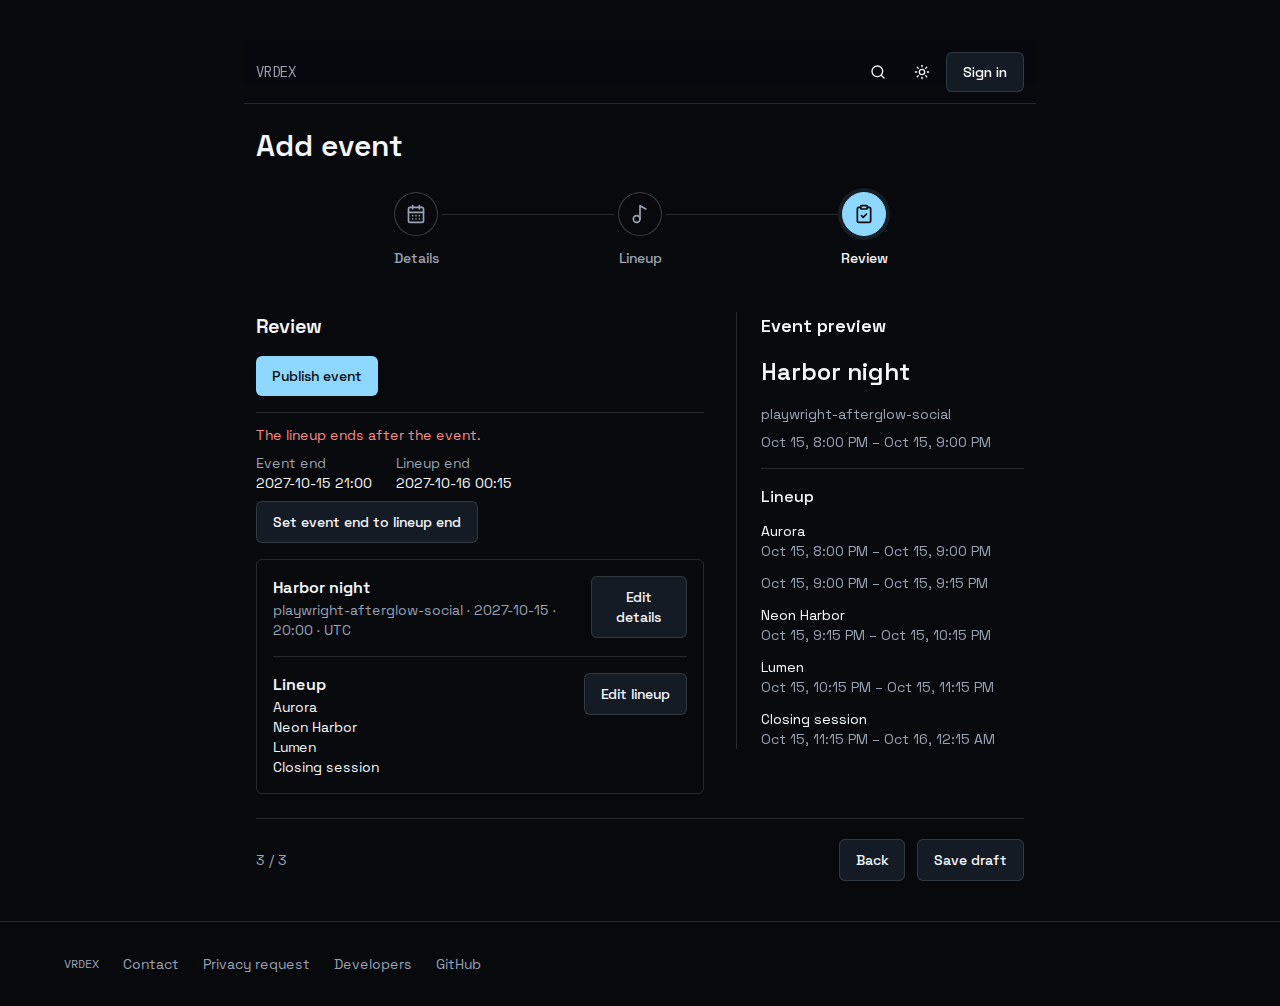The image size is (1280, 1006).
Task: Click the Lineup step label
Action: coord(640,258)
